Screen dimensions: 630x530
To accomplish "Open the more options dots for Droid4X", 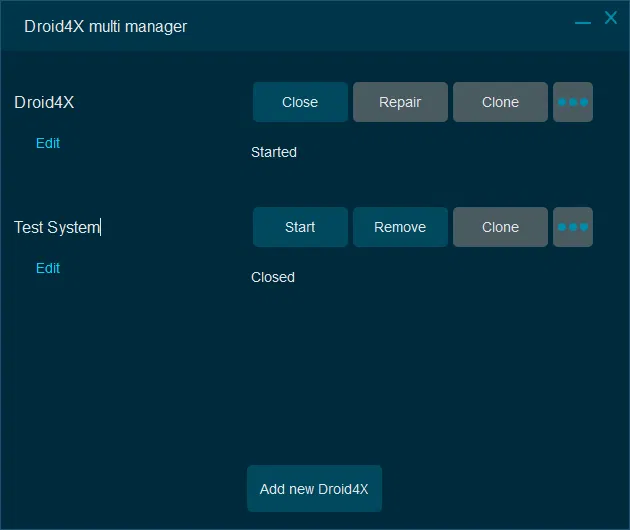I will [573, 102].
